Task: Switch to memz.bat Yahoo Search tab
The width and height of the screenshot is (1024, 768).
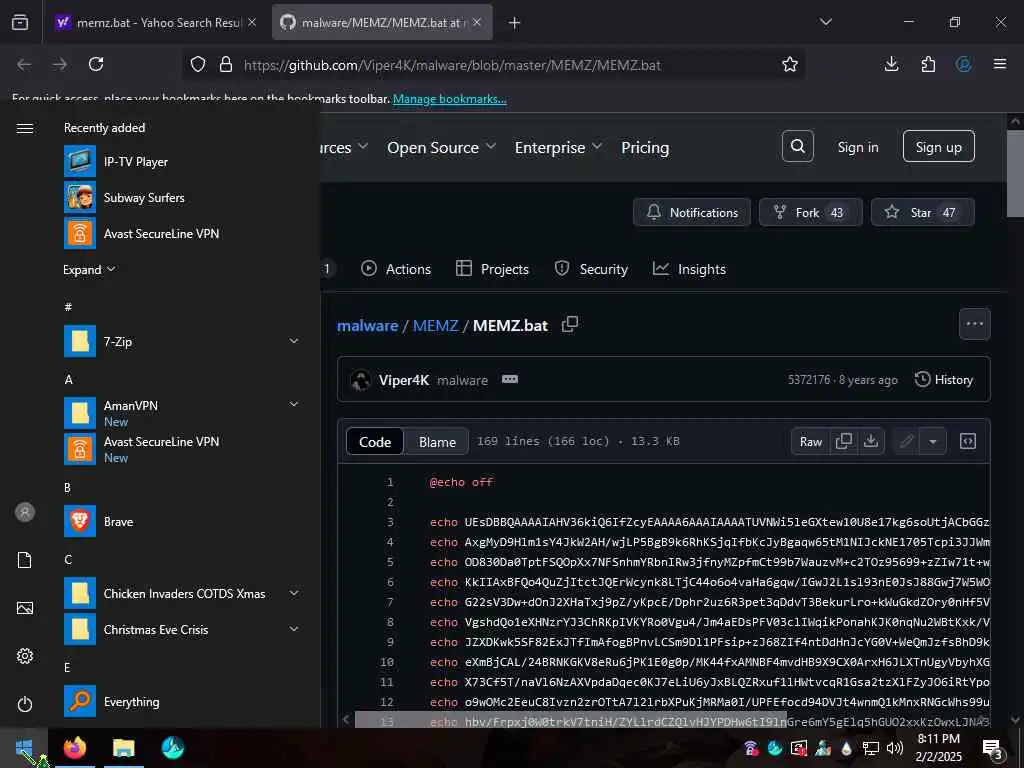Action: tap(155, 22)
